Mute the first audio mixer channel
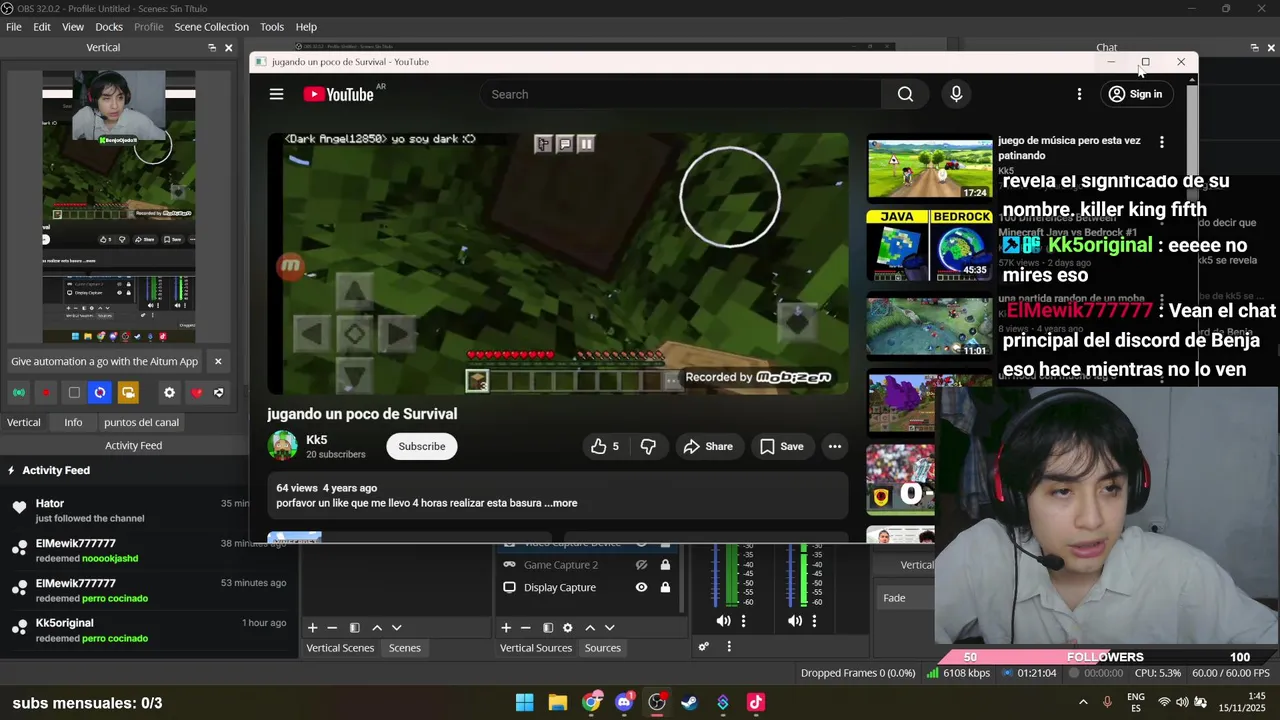The width and height of the screenshot is (1280, 720). [x=723, y=621]
